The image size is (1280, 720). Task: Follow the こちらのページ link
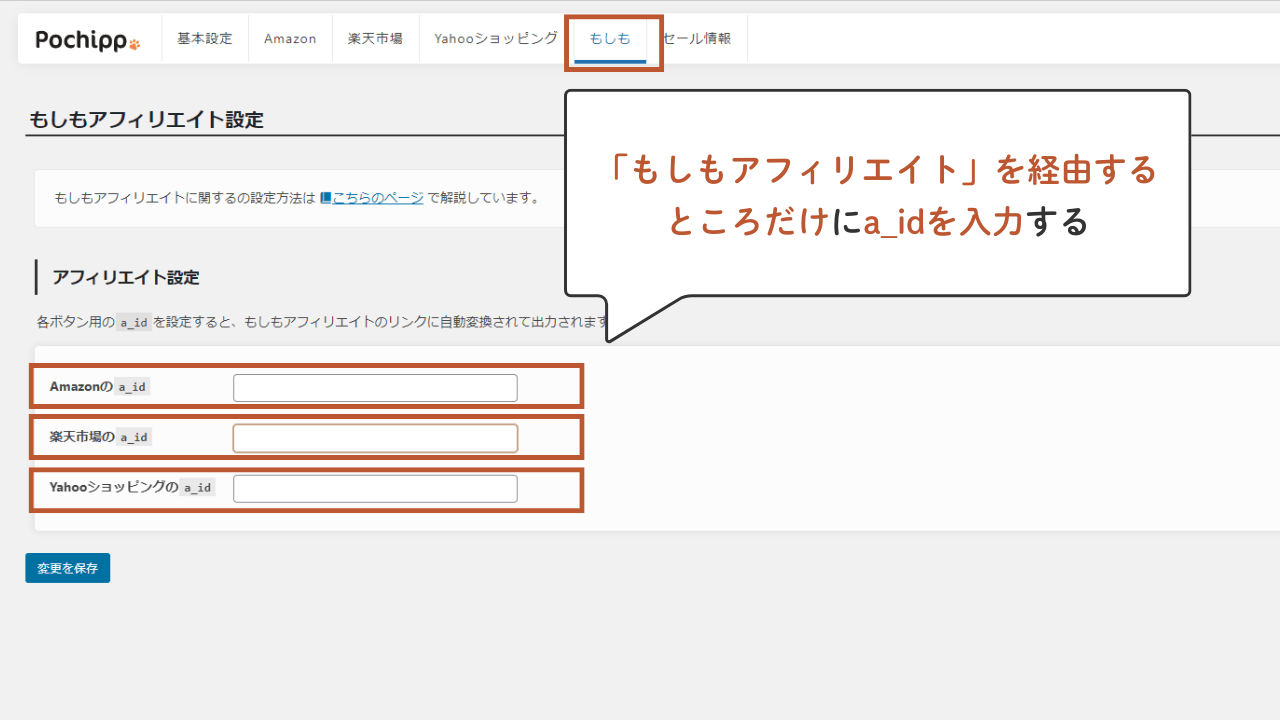tap(378, 198)
